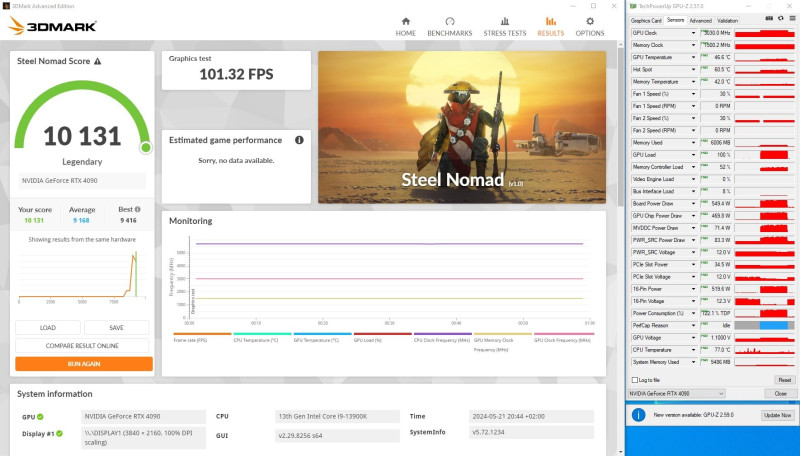Image resolution: width=800 pixels, height=456 pixels.
Task: Open OPTIONS gear icon
Action: point(590,21)
